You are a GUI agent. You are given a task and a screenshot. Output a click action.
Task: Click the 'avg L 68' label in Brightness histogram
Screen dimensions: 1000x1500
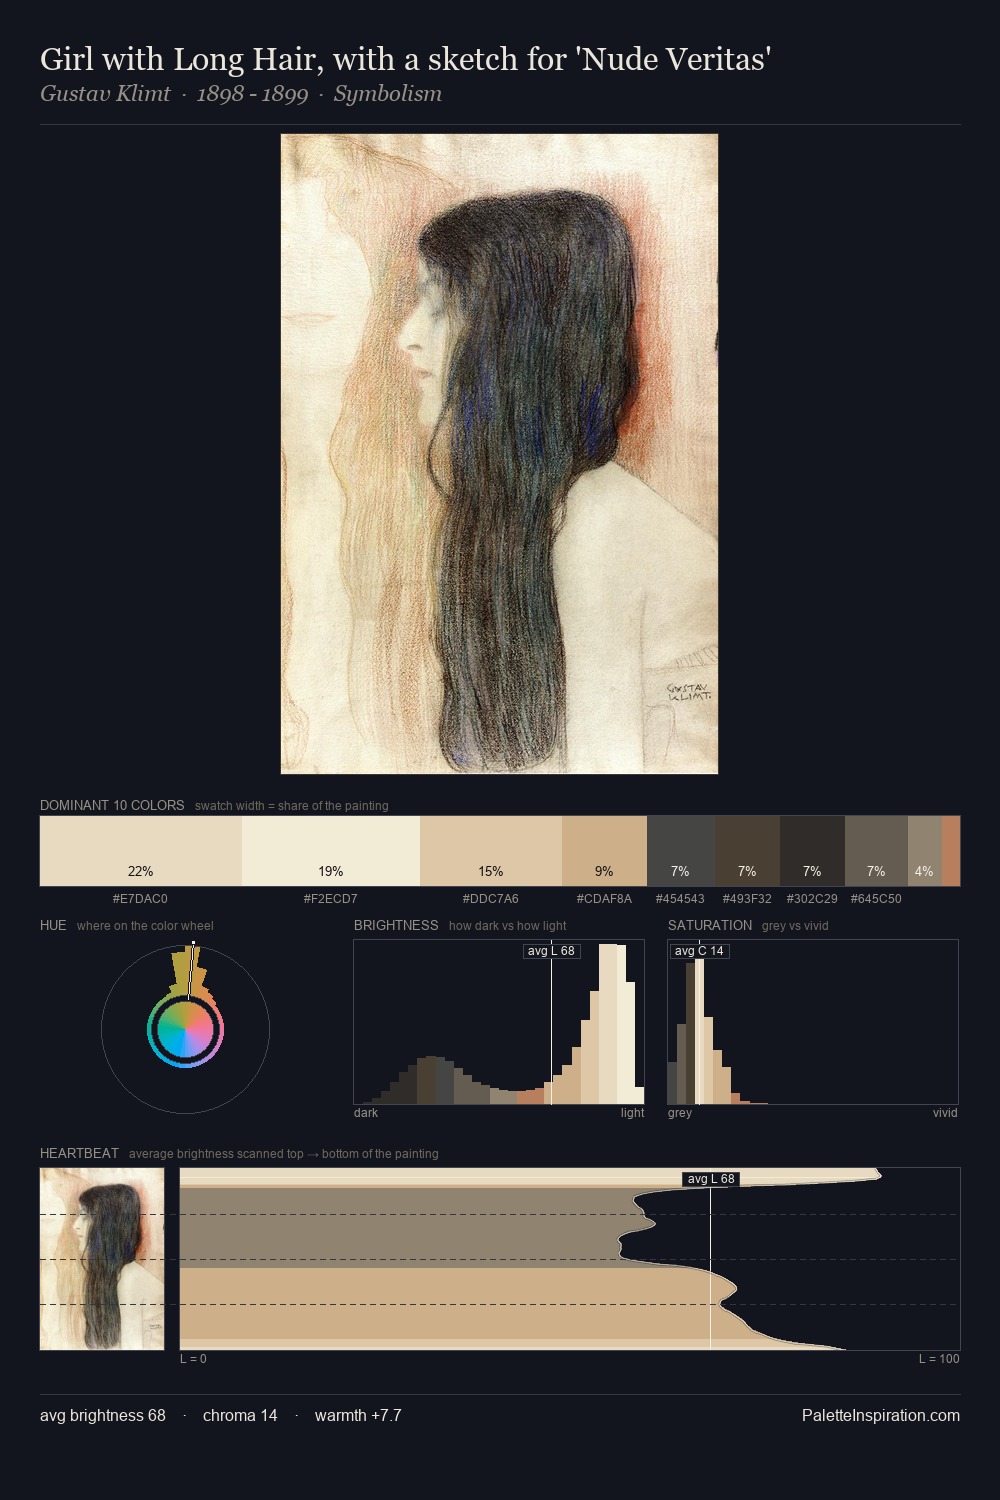[x=551, y=951]
